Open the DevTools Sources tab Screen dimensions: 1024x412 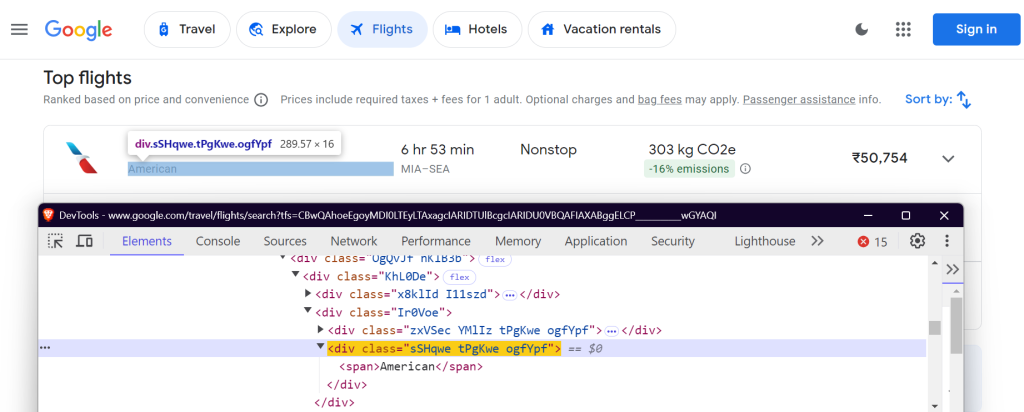[x=285, y=241]
